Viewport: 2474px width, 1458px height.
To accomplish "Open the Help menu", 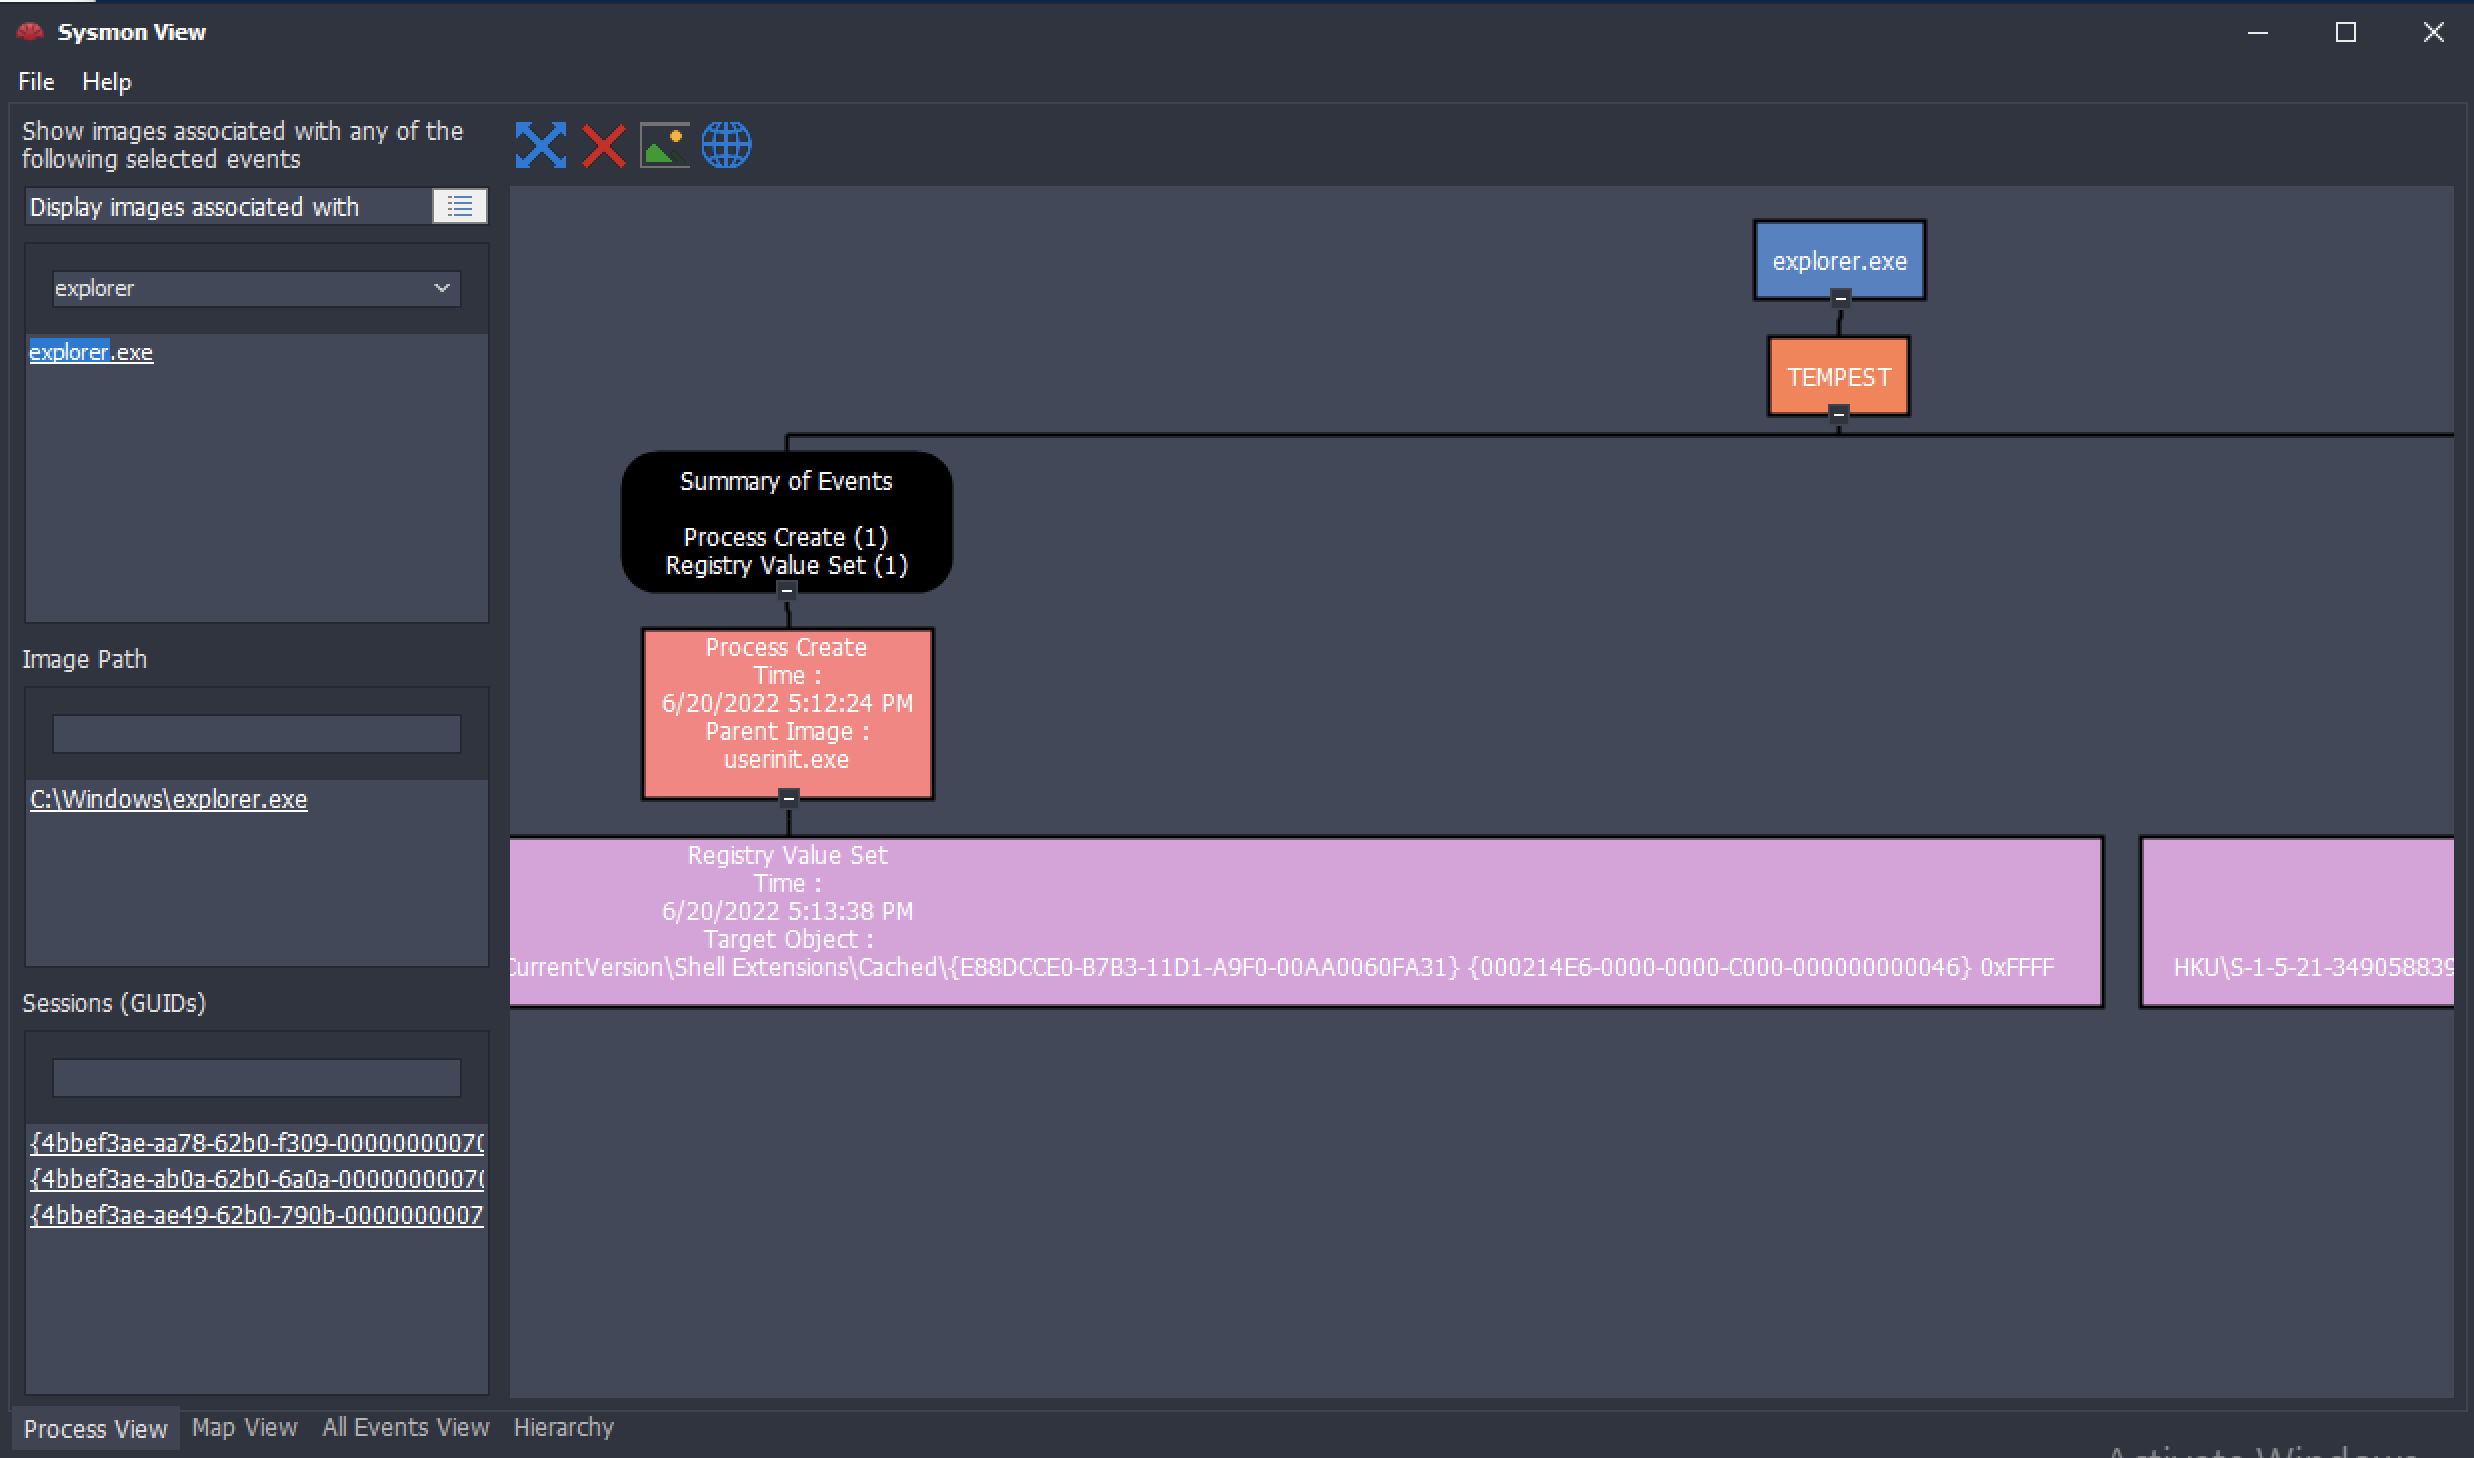I will (x=106, y=82).
